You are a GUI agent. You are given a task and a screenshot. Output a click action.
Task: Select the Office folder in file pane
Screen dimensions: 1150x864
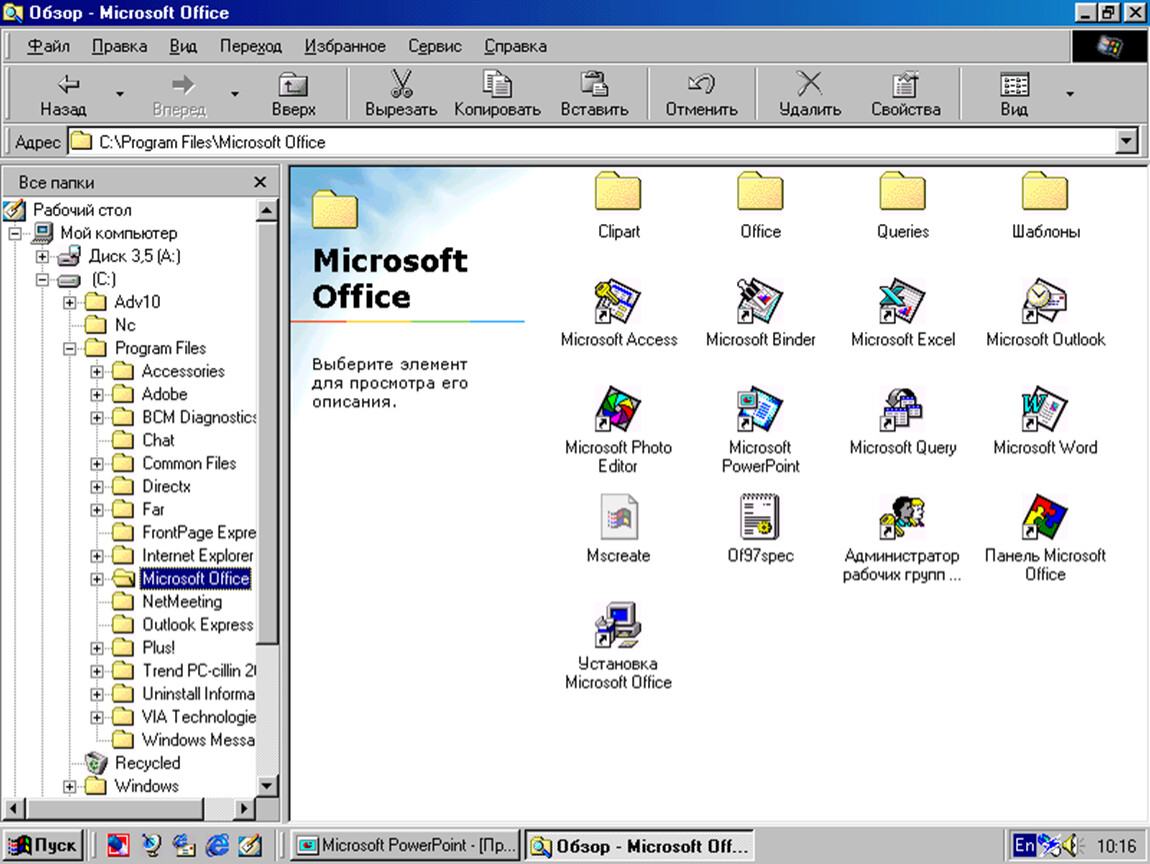760,192
